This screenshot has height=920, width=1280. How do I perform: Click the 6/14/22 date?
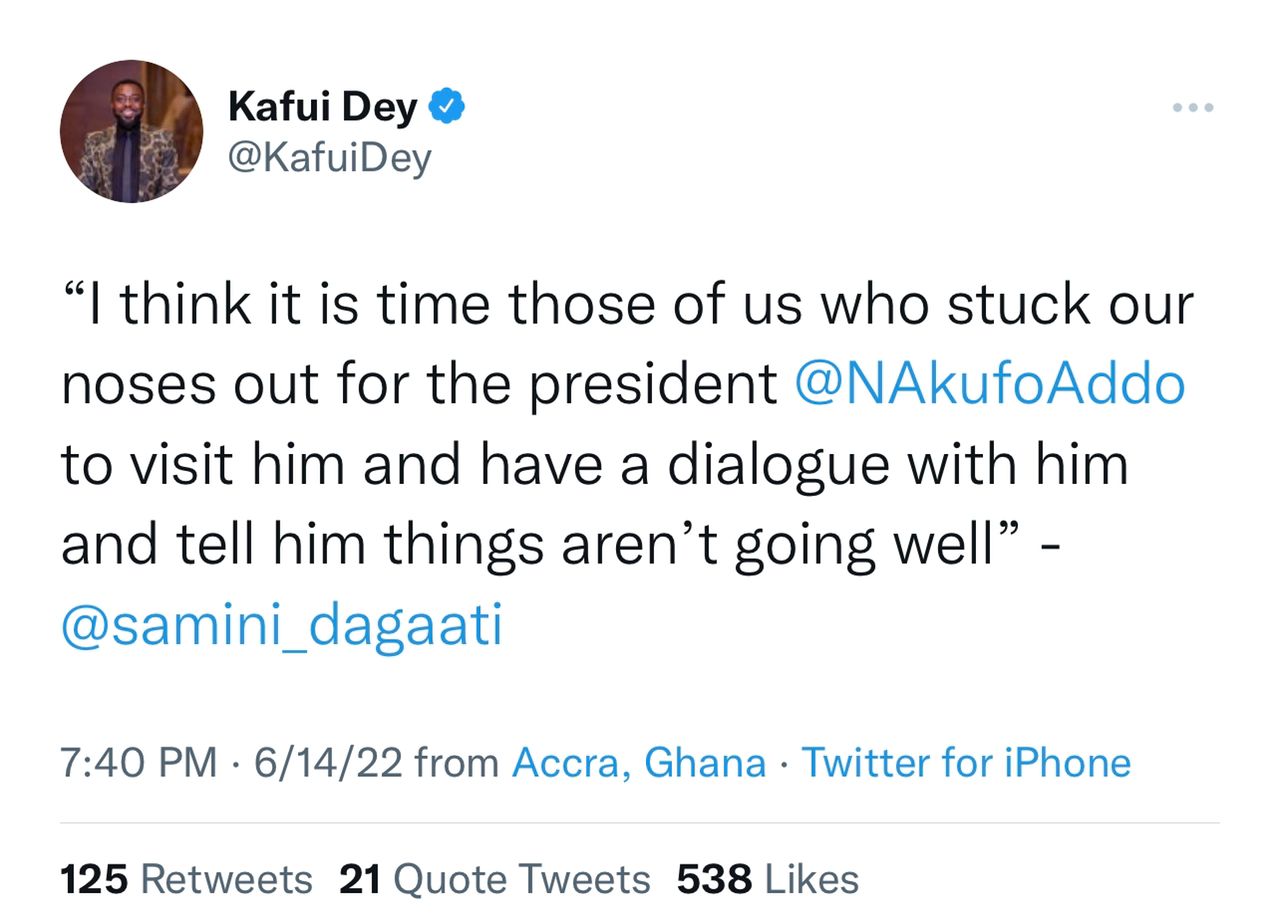328,763
